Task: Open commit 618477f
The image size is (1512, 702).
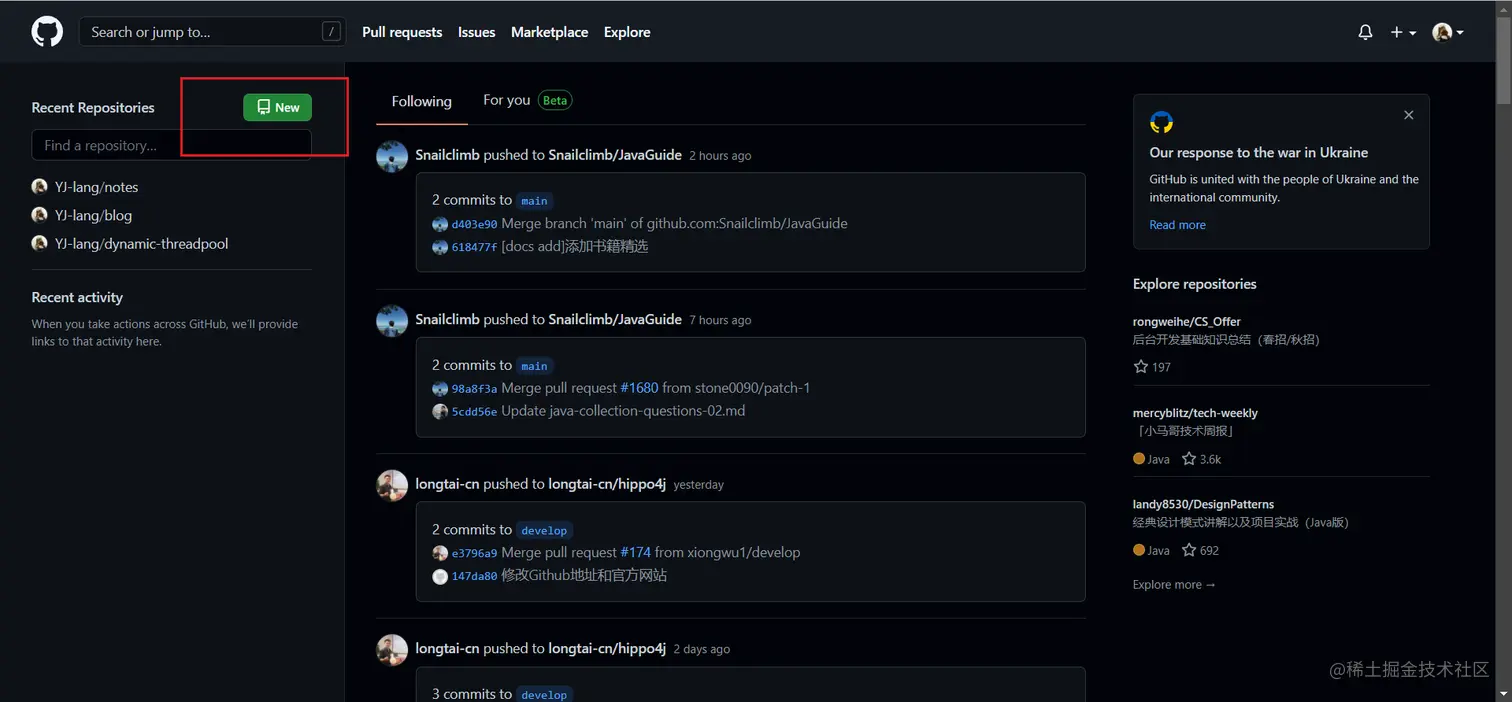Action: click(474, 247)
